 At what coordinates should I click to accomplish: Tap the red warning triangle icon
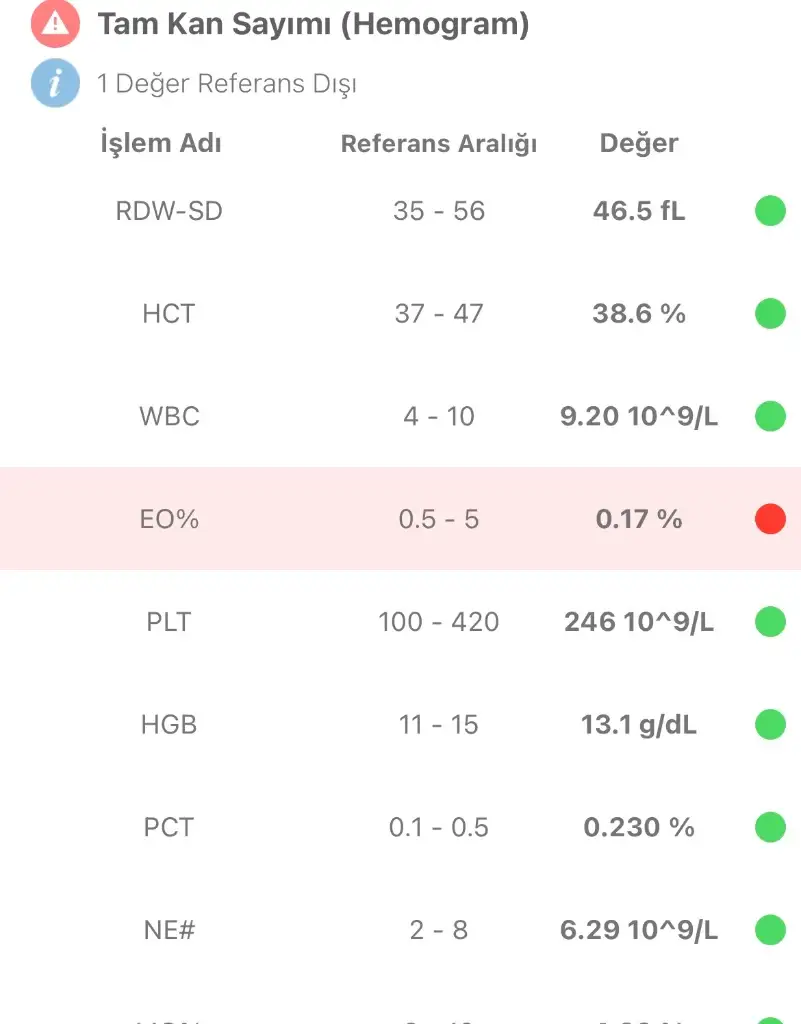click(56, 25)
